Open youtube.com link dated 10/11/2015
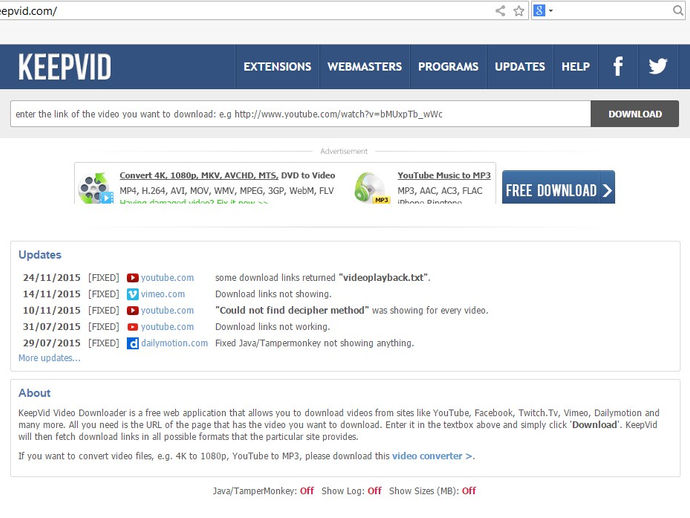 pos(167,310)
